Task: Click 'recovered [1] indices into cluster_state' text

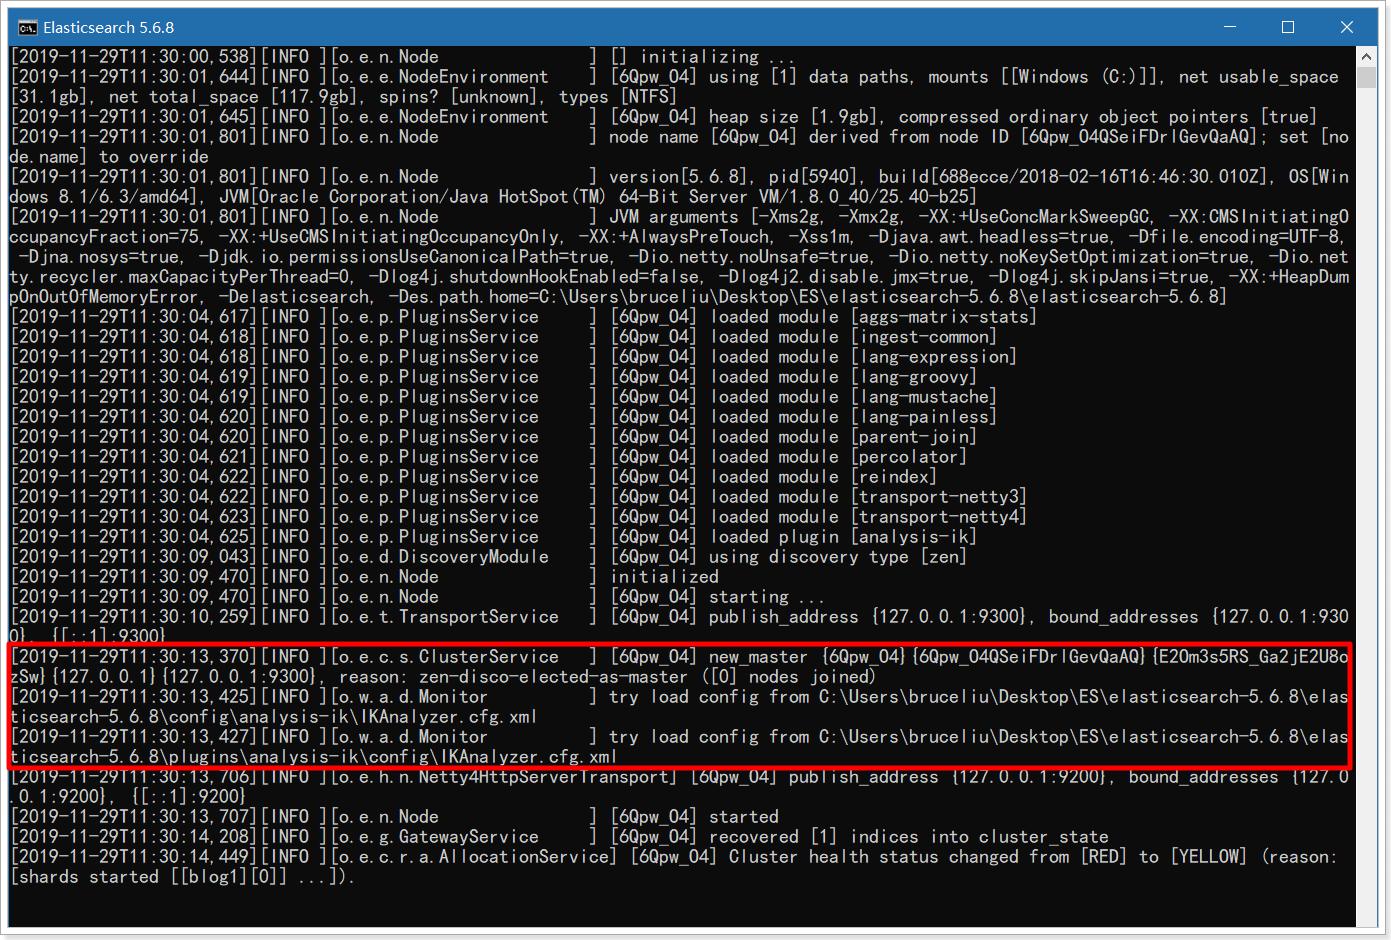Action: point(909,837)
